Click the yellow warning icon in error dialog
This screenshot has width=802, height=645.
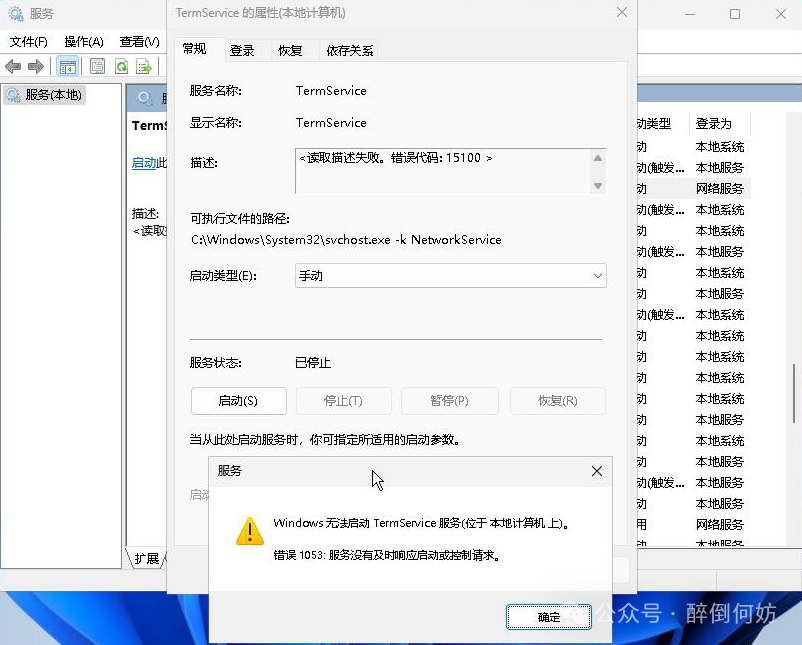[x=249, y=531]
